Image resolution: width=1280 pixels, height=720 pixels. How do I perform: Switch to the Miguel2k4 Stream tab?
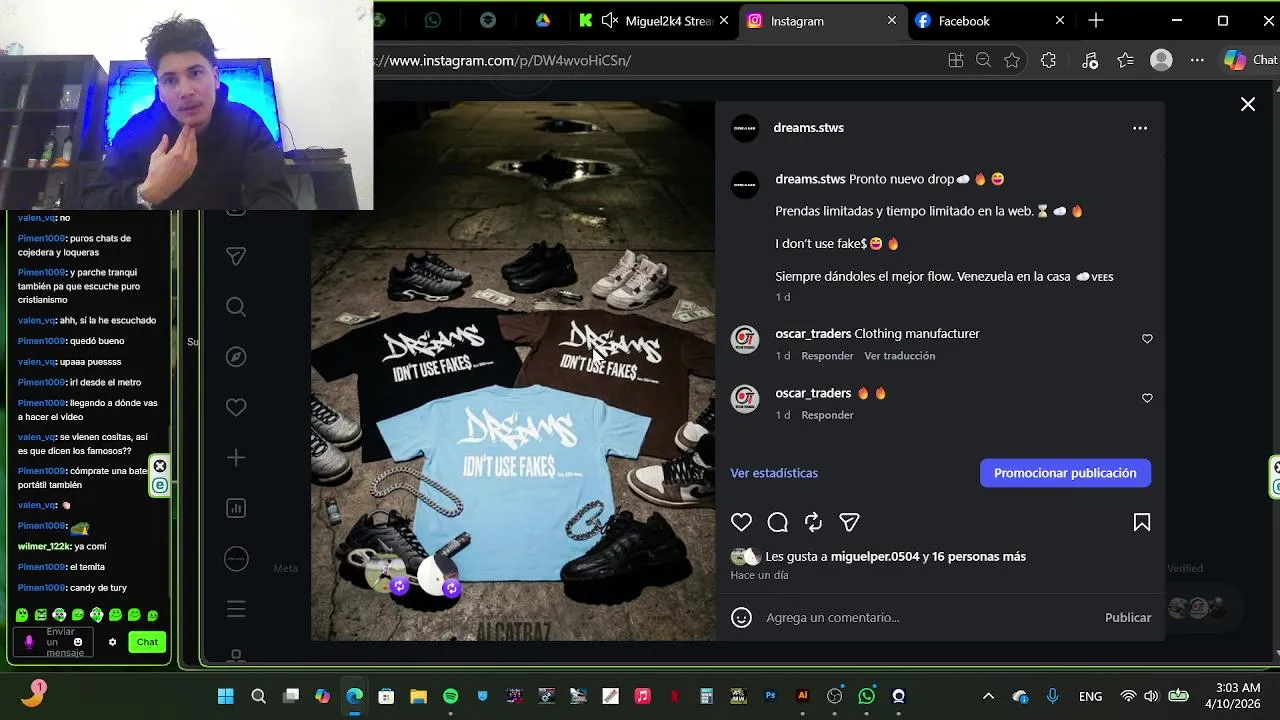point(654,21)
